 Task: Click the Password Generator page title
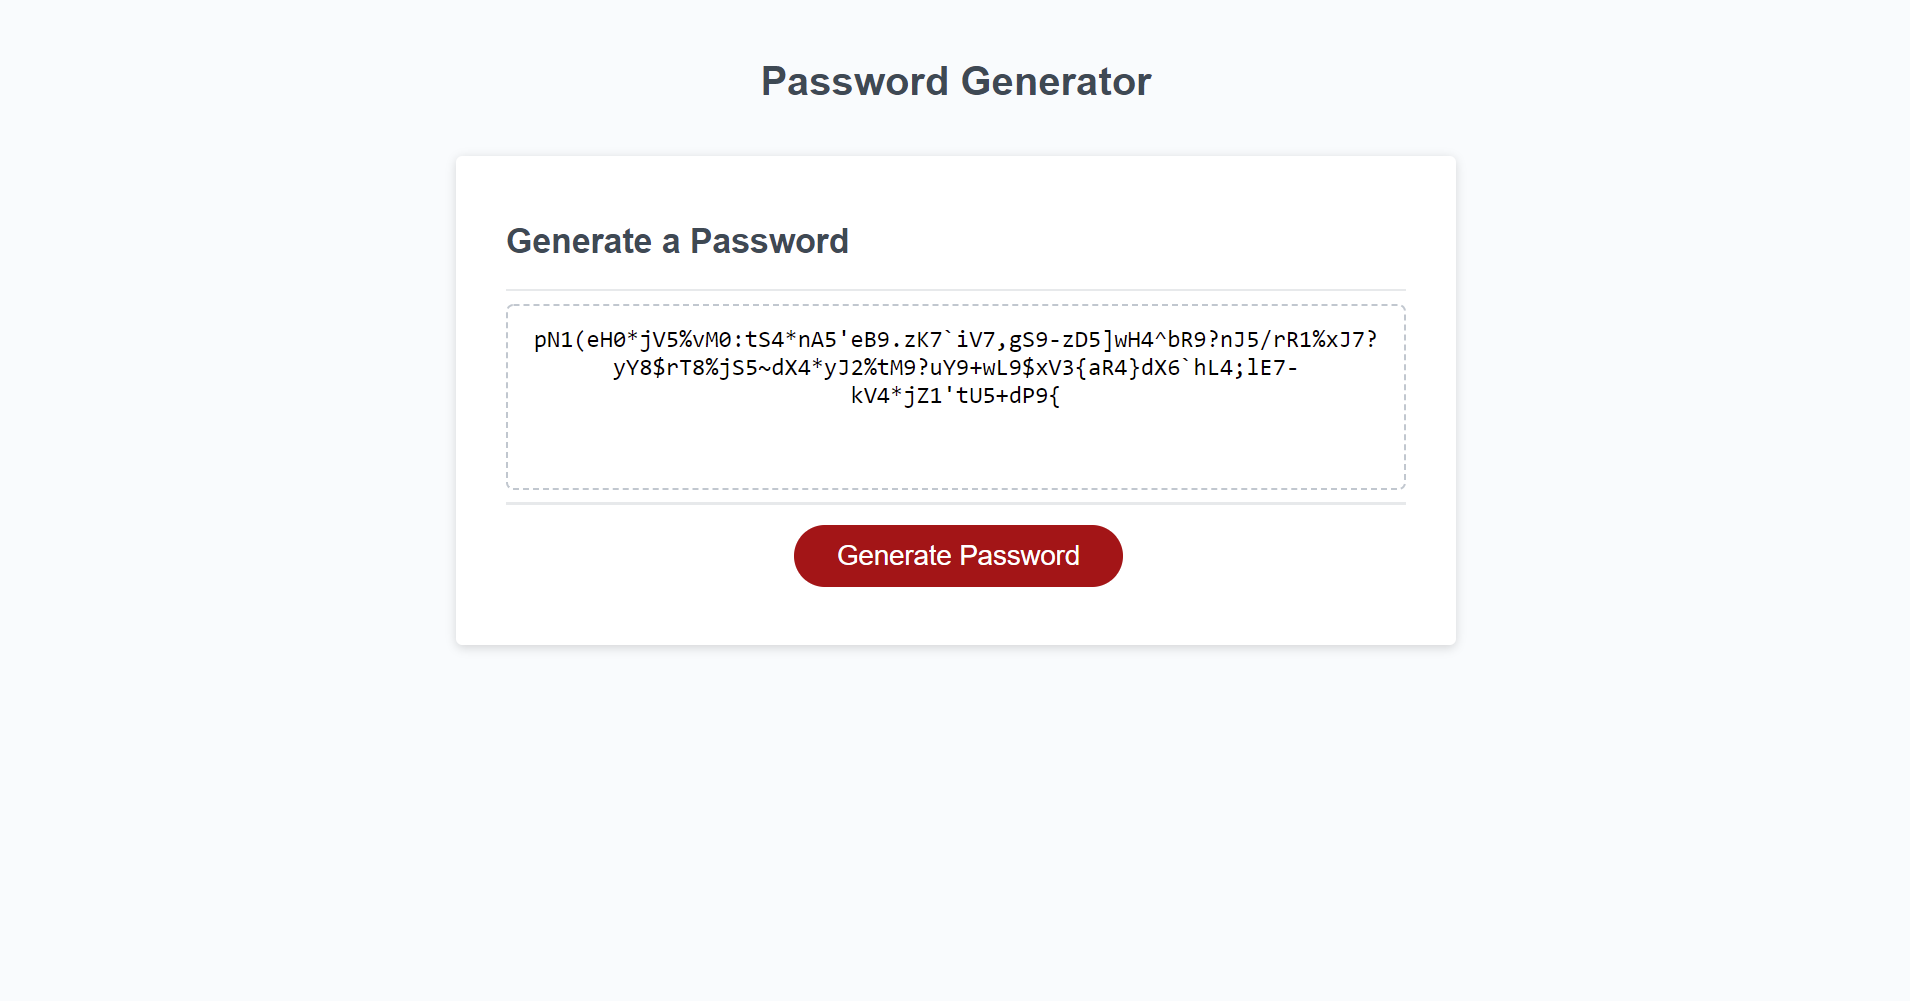pos(955,81)
